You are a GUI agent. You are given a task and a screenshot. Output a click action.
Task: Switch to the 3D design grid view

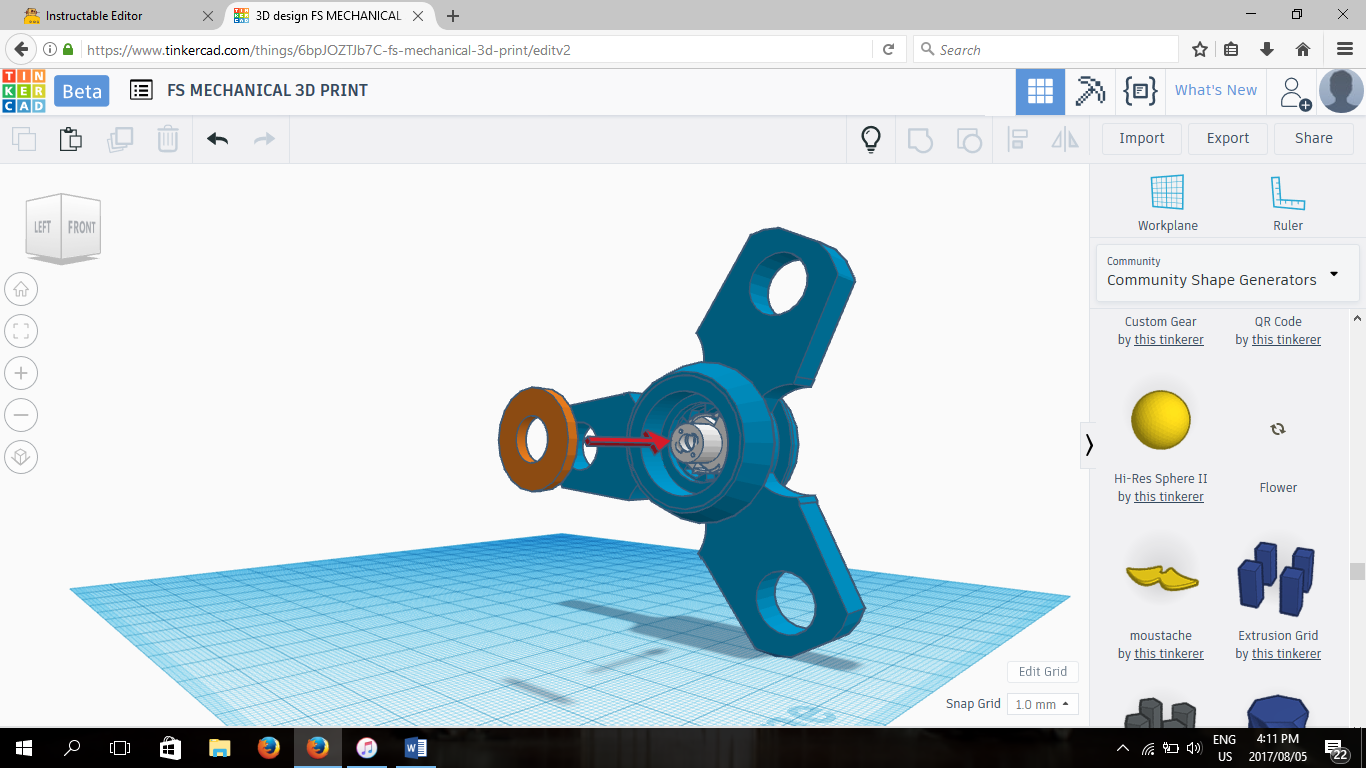click(x=1040, y=92)
